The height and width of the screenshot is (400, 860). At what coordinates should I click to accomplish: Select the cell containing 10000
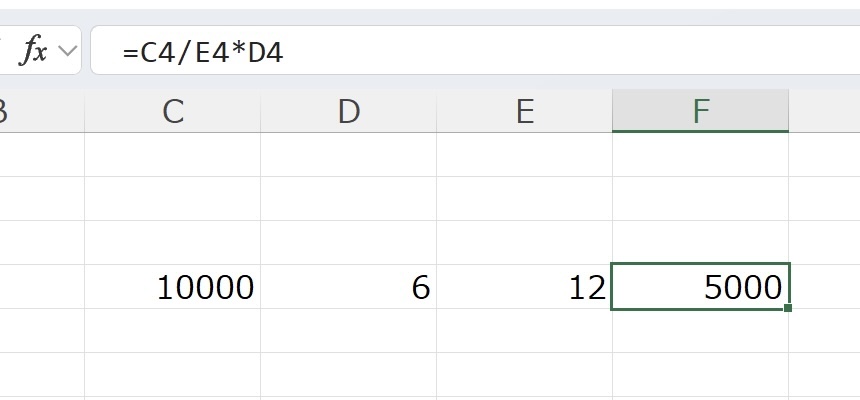173,287
